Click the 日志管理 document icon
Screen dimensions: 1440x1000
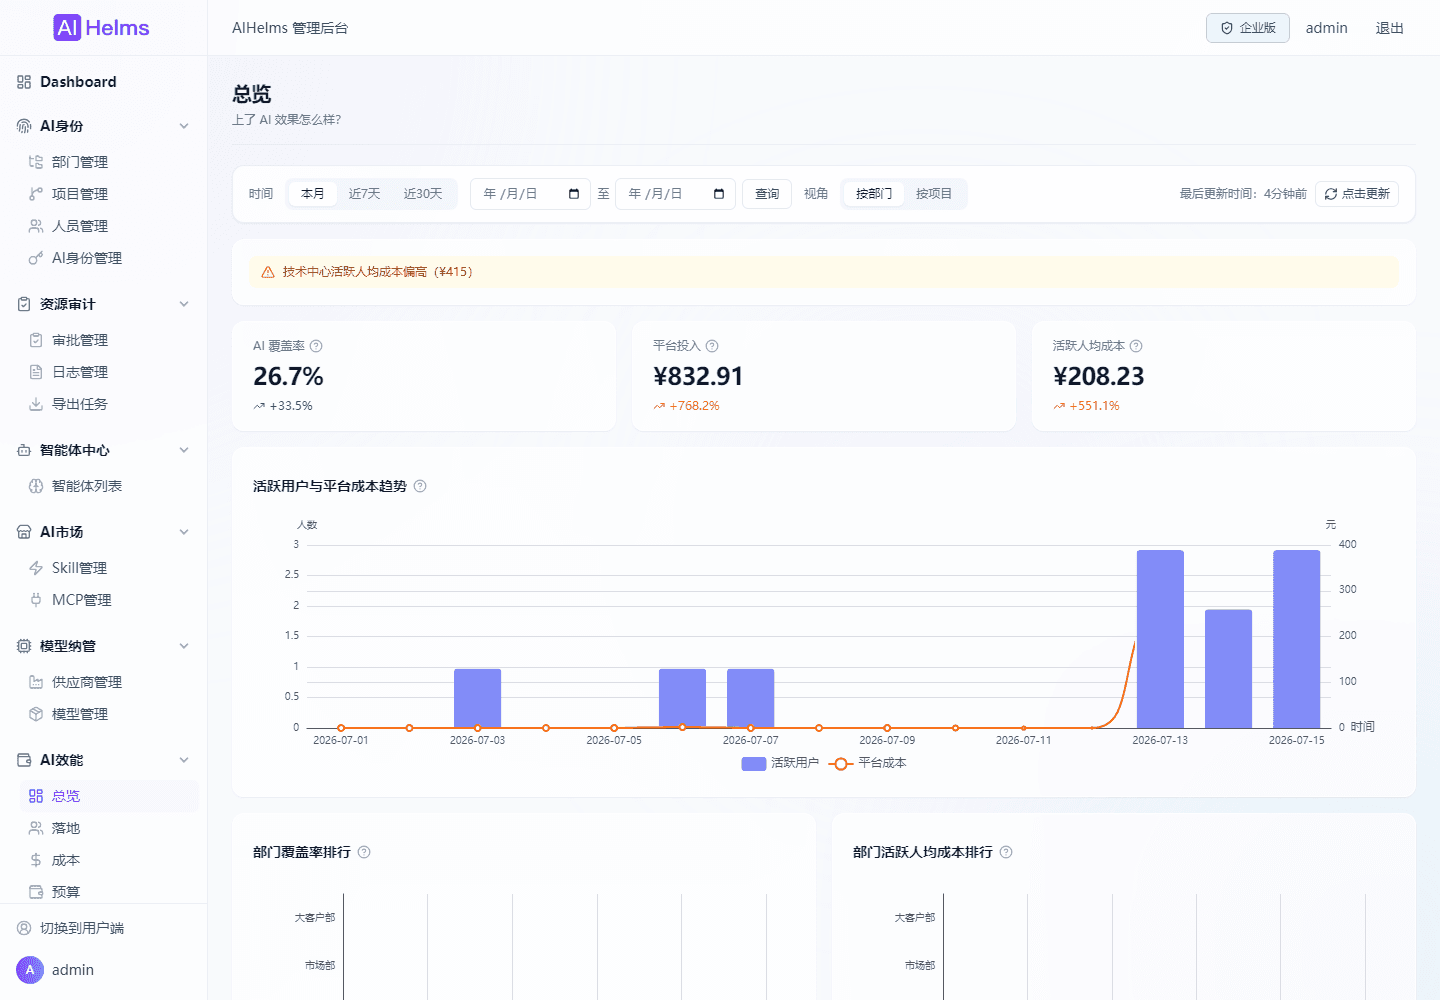click(36, 372)
